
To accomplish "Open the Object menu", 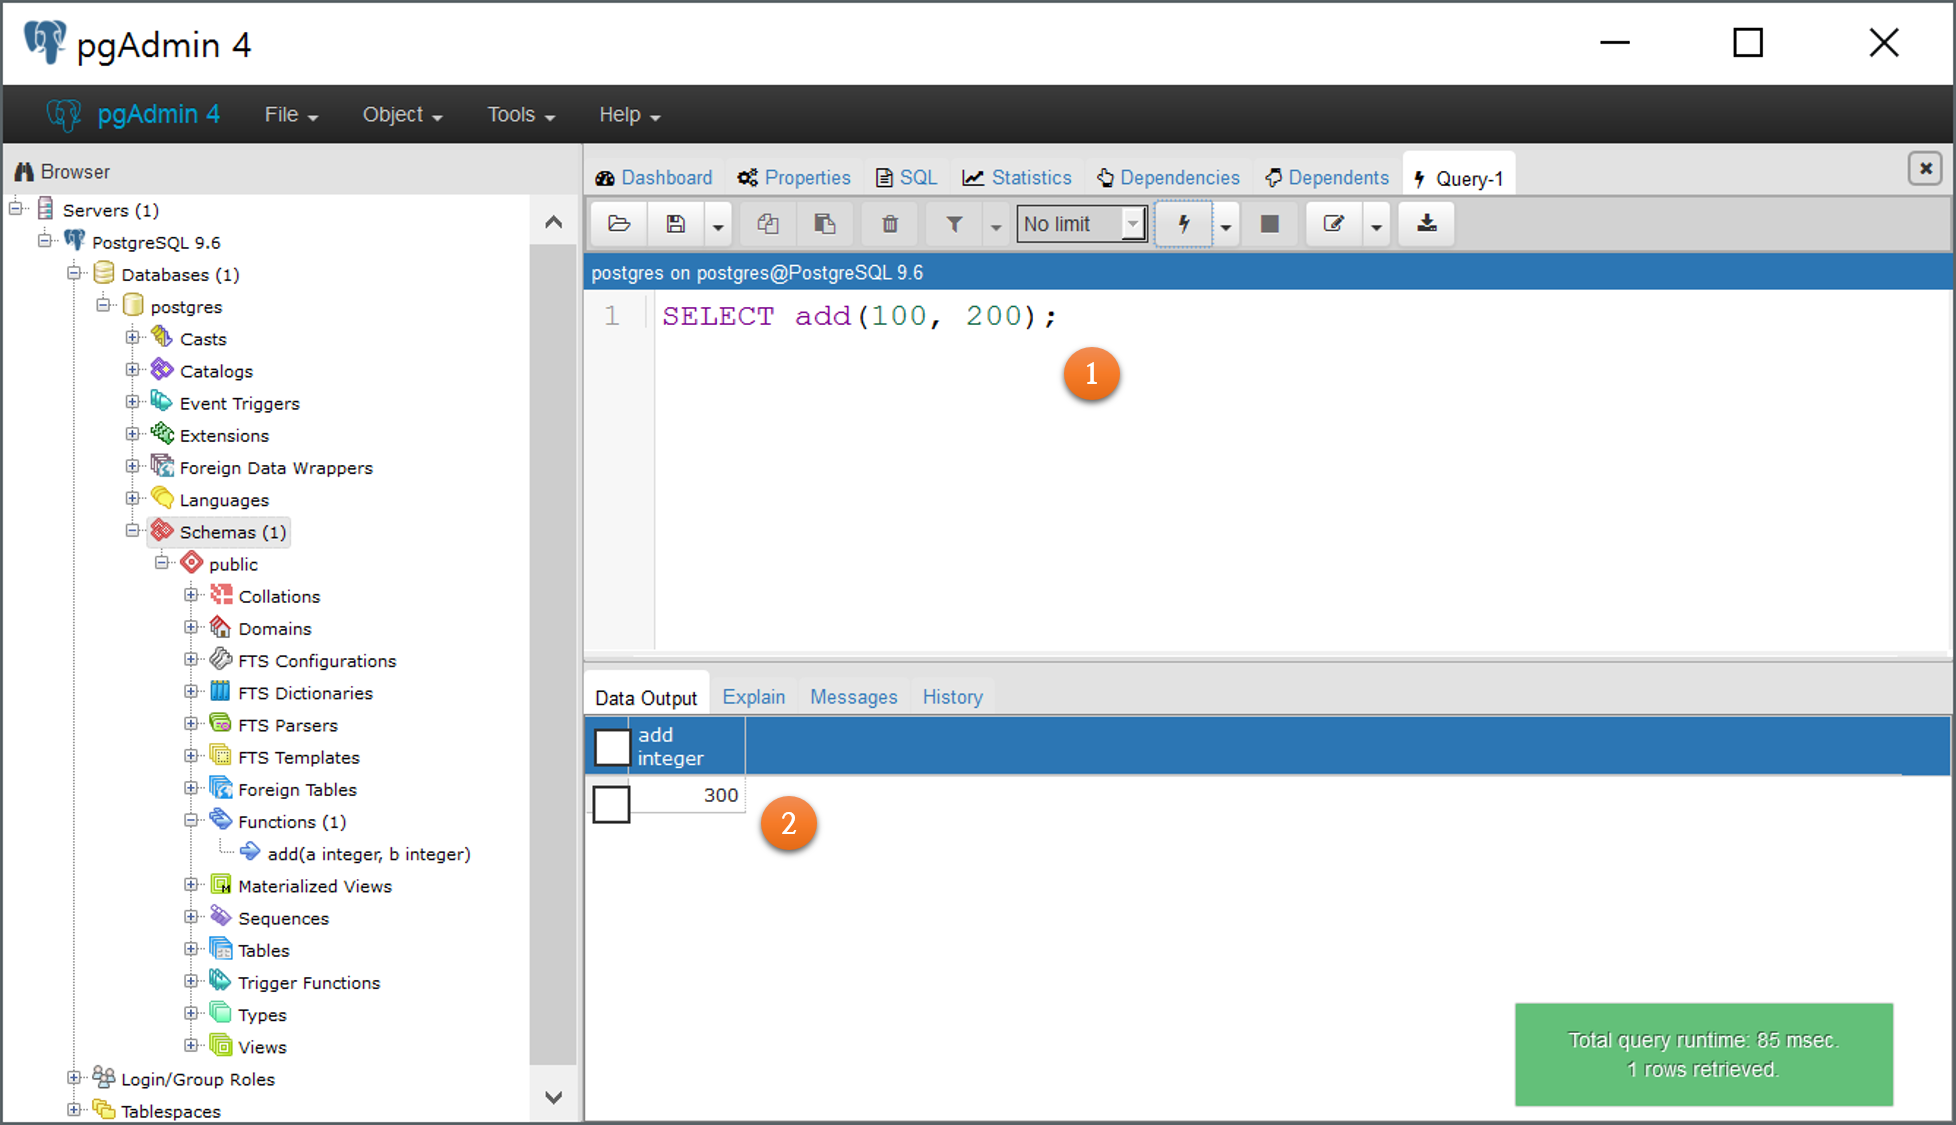I will click(402, 115).
